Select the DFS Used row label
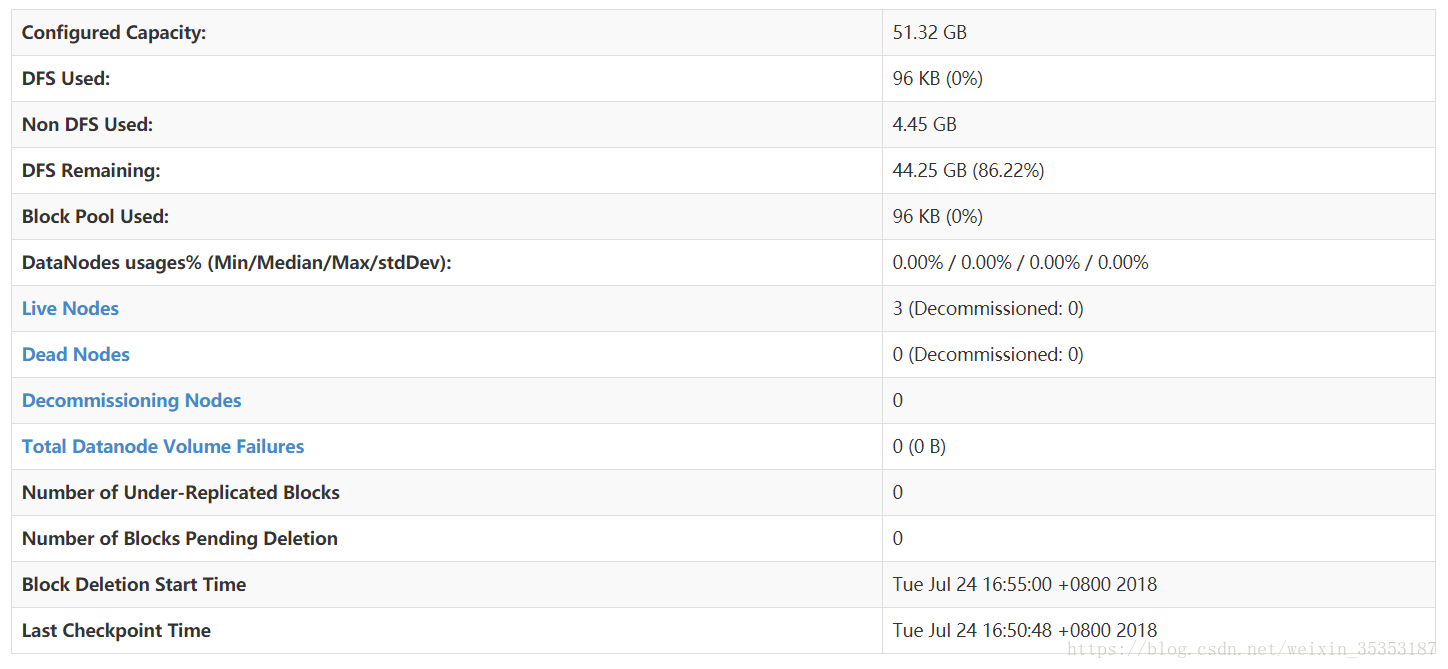Viewport: 1448px width, 669px height. point(66,79)
